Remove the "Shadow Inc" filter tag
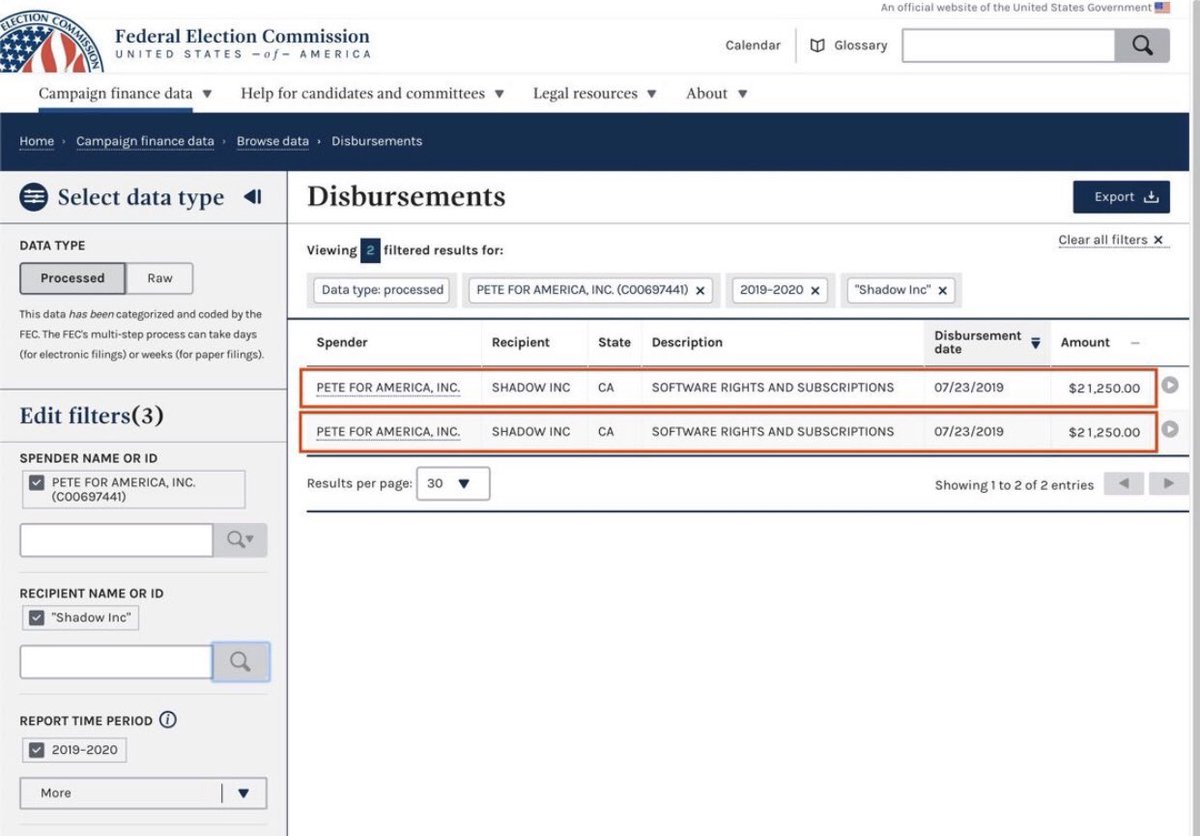The width and height of the screenshot is (1200, 836). (942, 290)
